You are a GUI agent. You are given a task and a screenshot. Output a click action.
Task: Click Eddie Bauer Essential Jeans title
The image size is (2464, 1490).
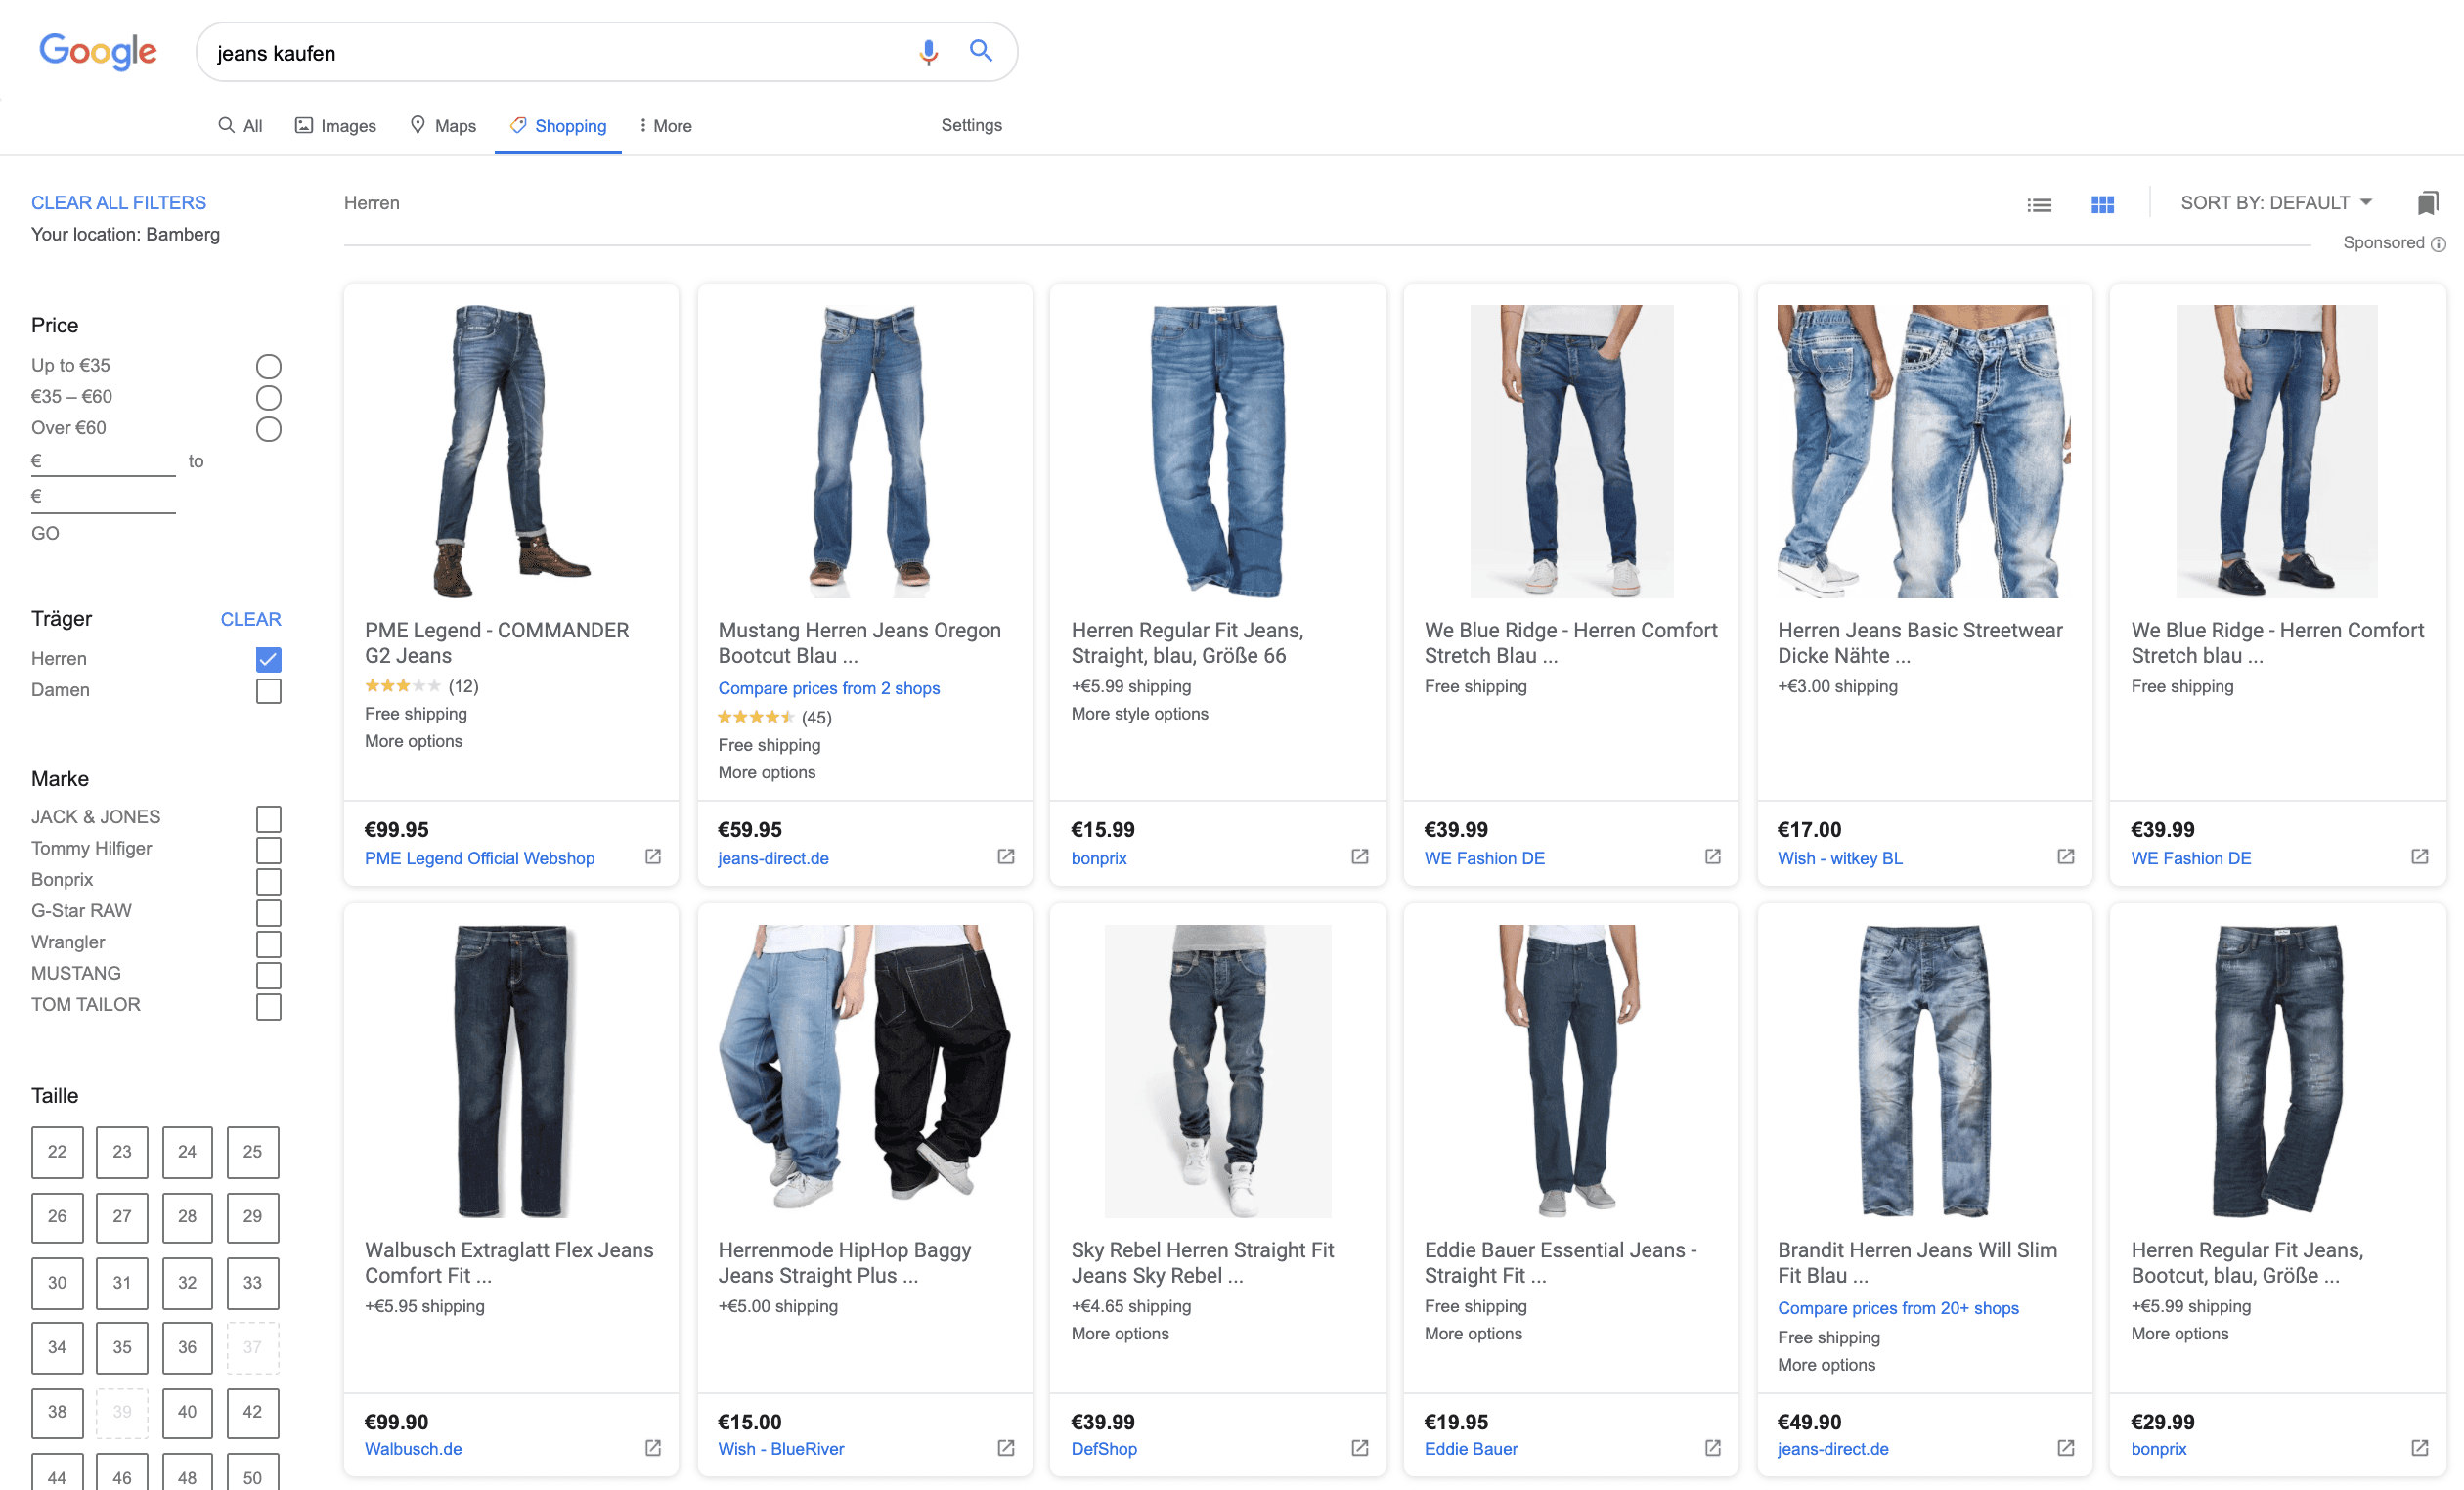[1560, 1263]
